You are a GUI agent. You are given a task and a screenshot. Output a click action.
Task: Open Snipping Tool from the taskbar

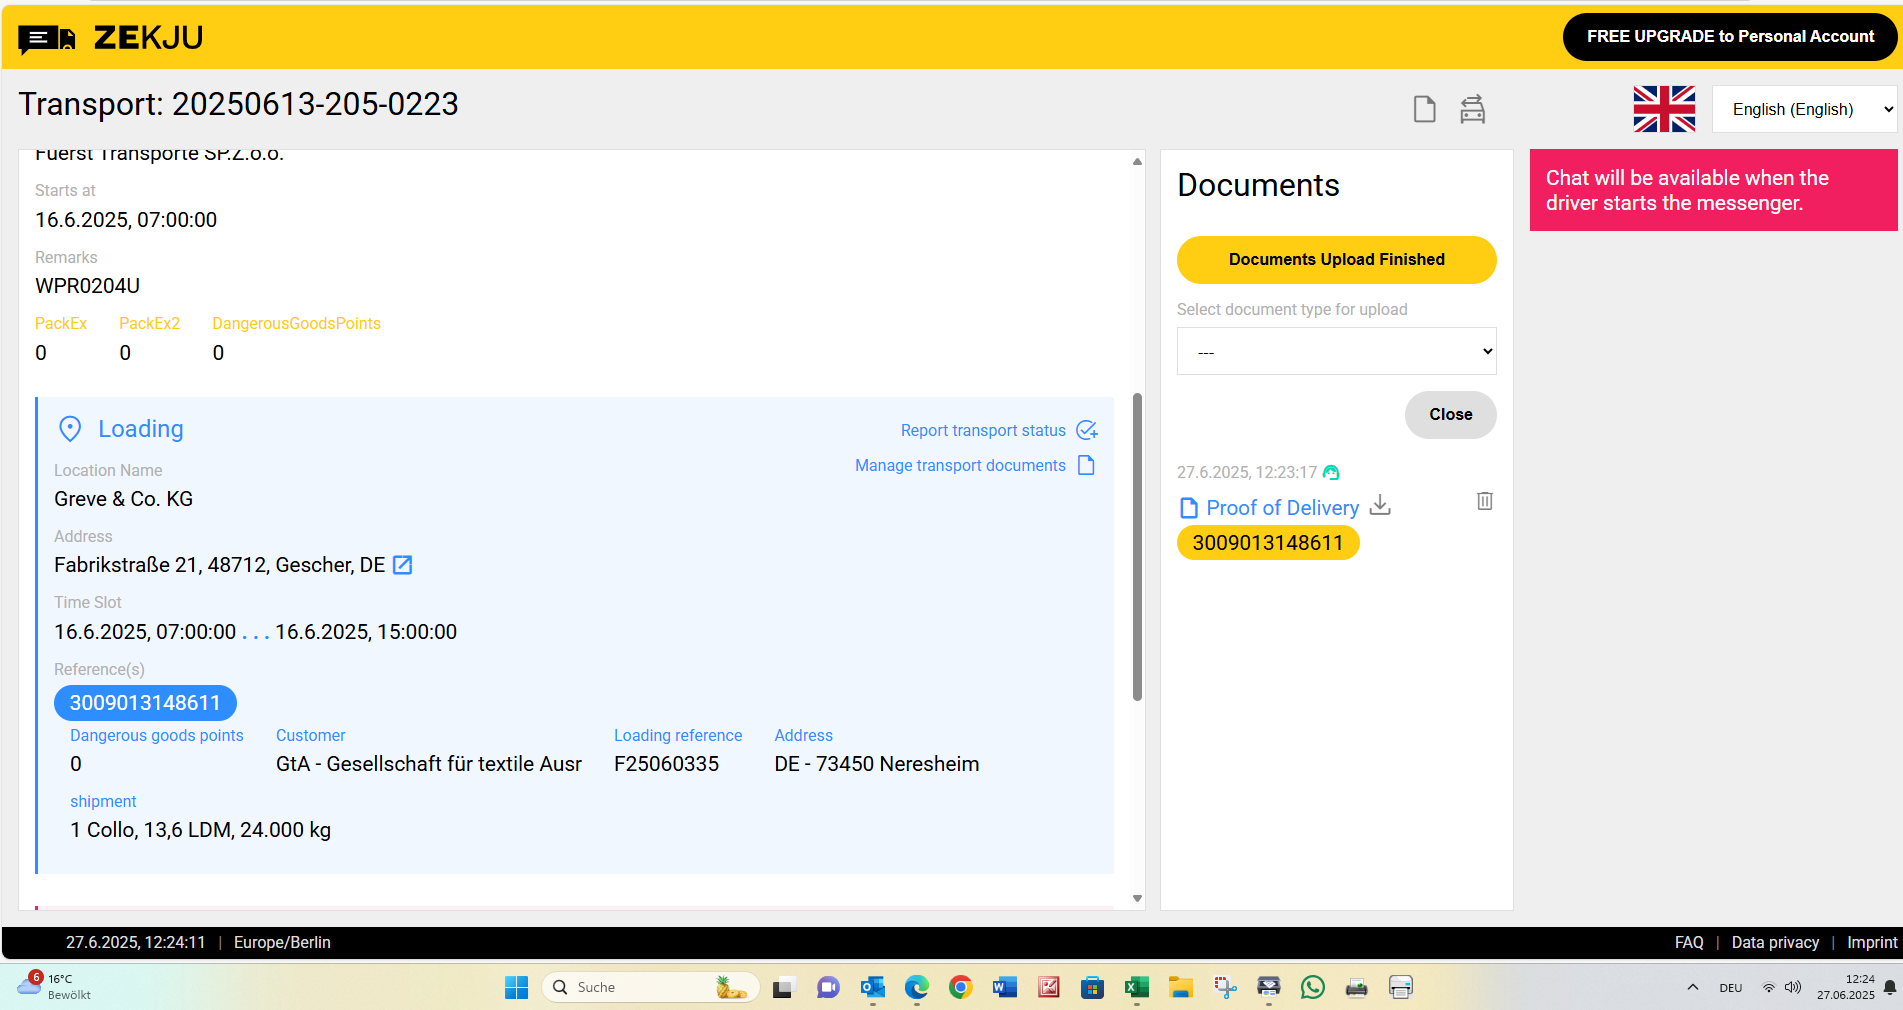click(x=1225, y=988)
